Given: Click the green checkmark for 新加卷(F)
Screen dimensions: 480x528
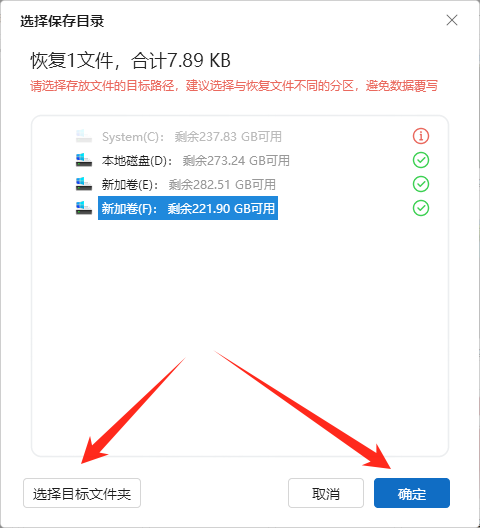Looking at the screenshot, I should pyautogui.click(x=421, y=208).
